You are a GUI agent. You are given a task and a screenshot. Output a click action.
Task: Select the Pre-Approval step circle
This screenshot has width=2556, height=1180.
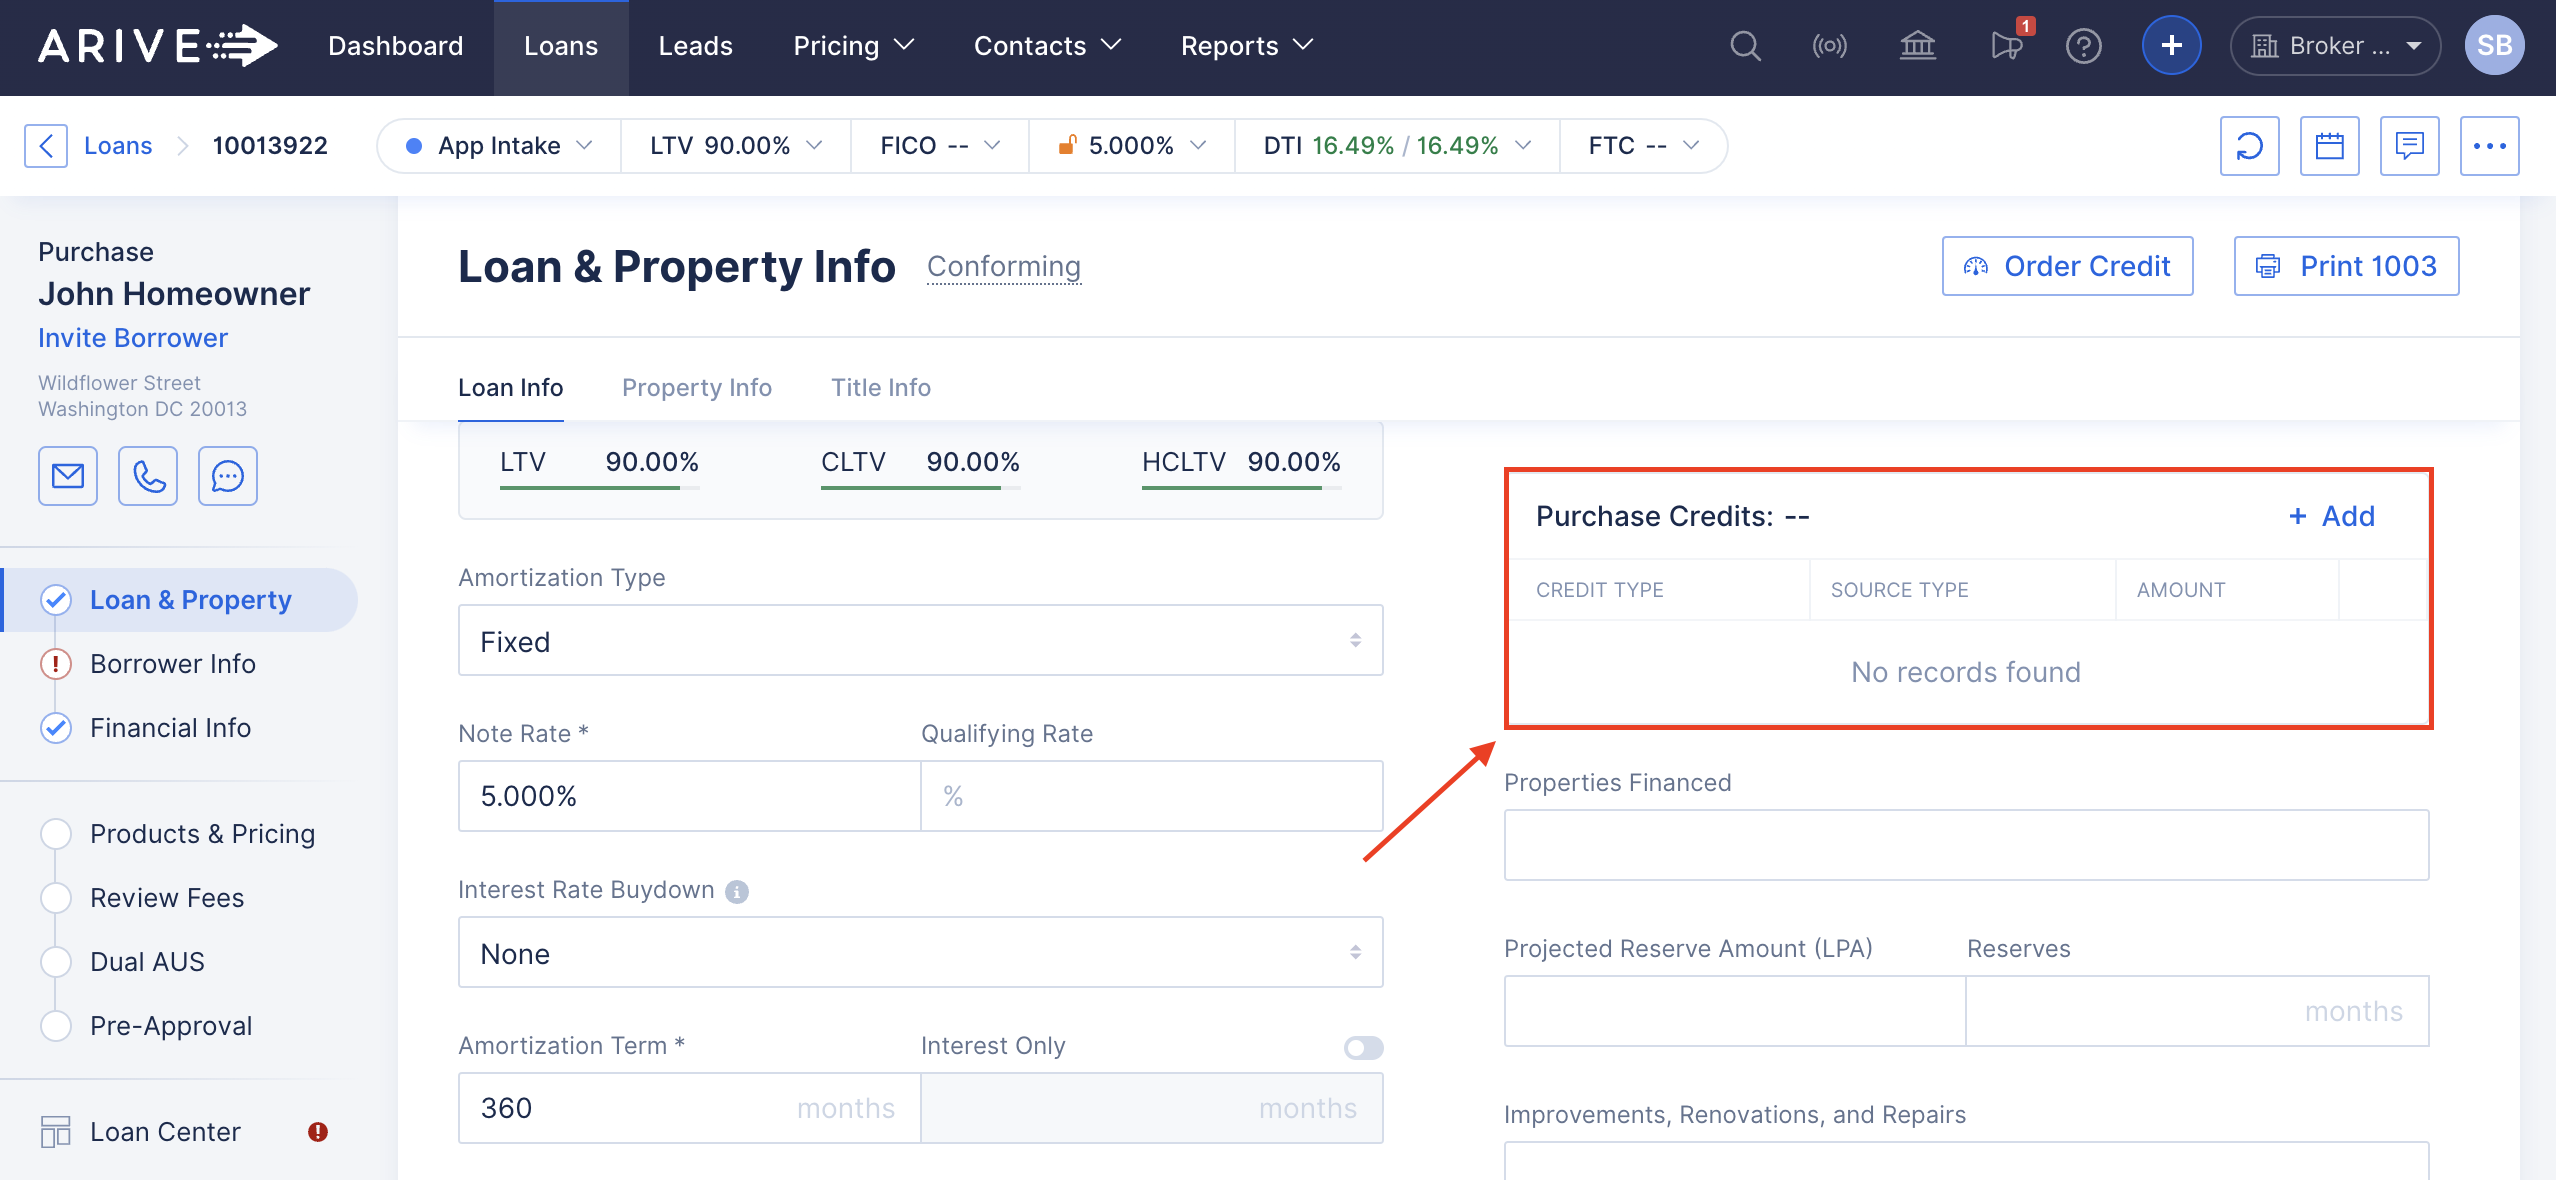[x=56, y=1026]
